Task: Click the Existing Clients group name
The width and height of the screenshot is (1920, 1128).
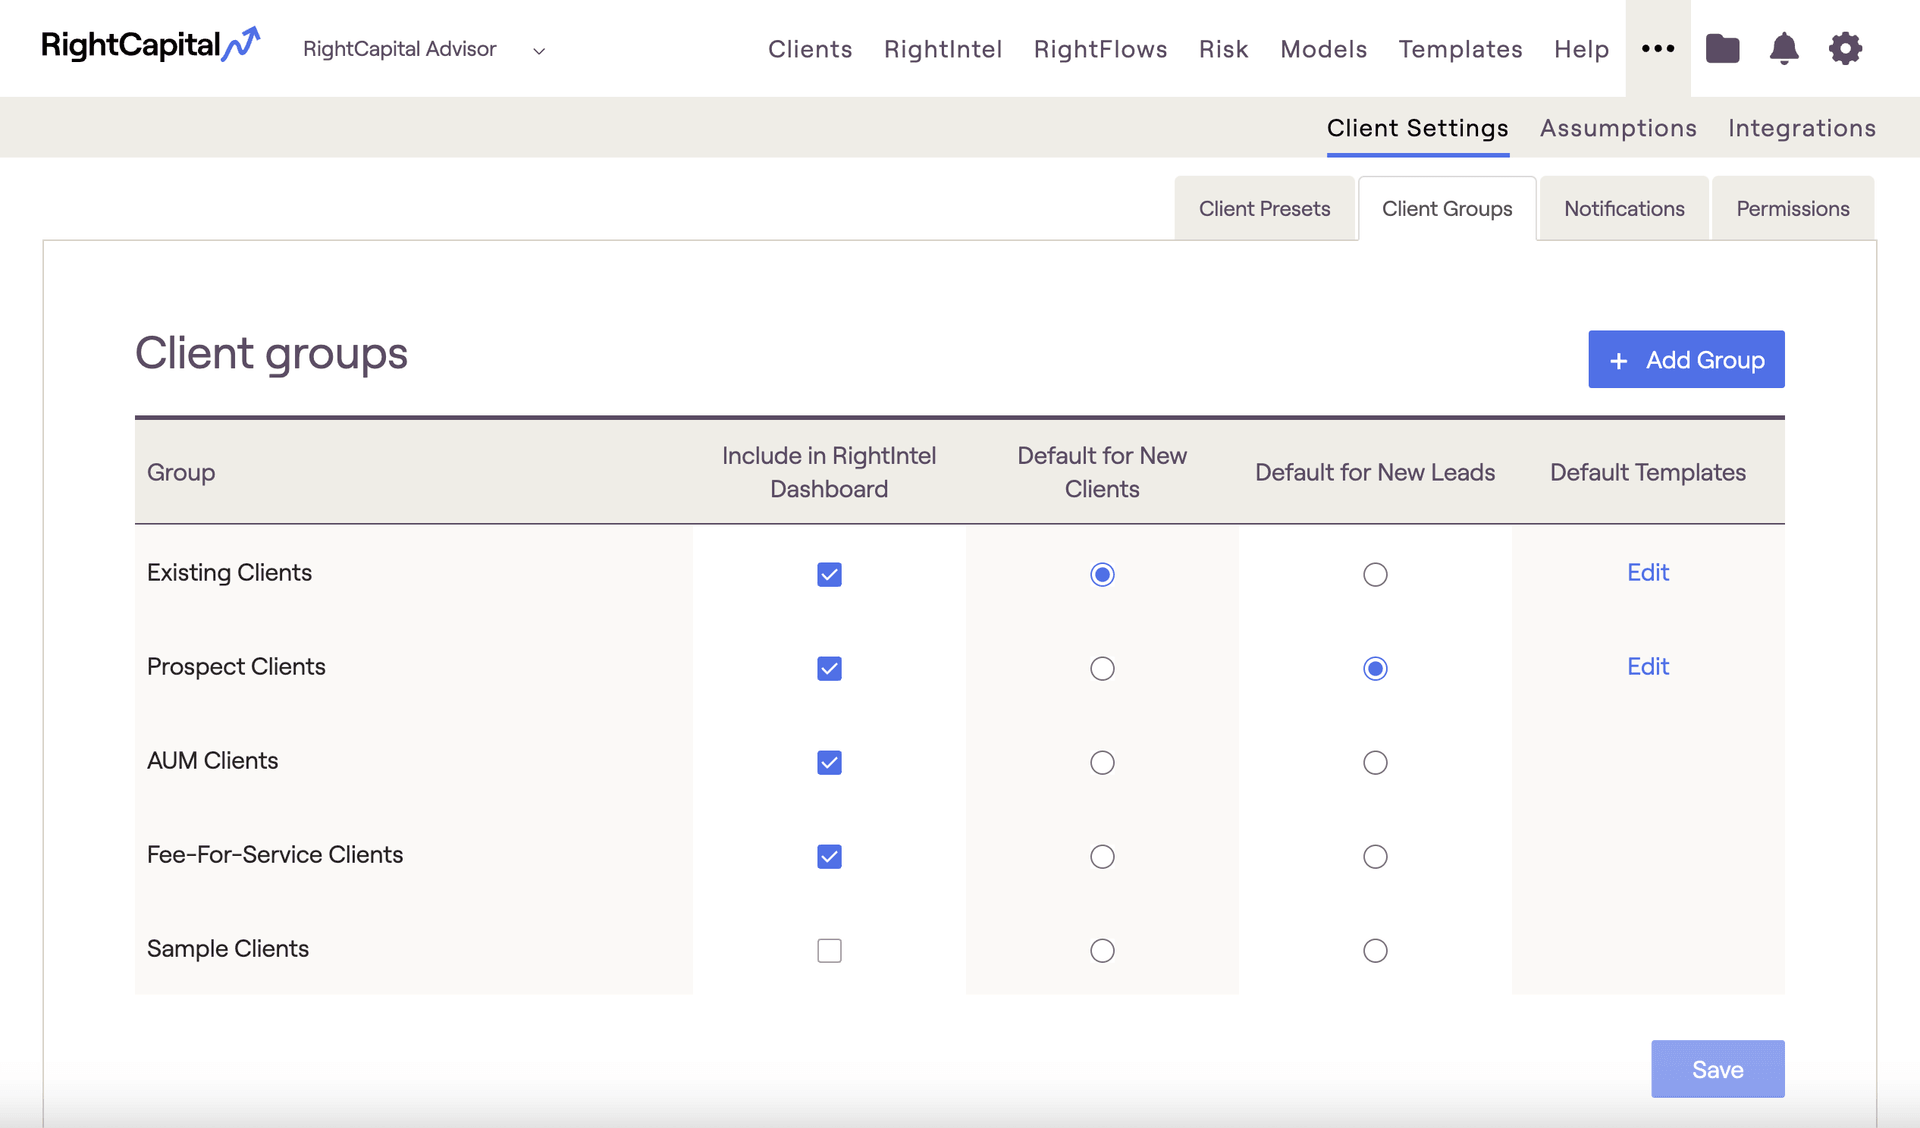Action: click(229, 572)
